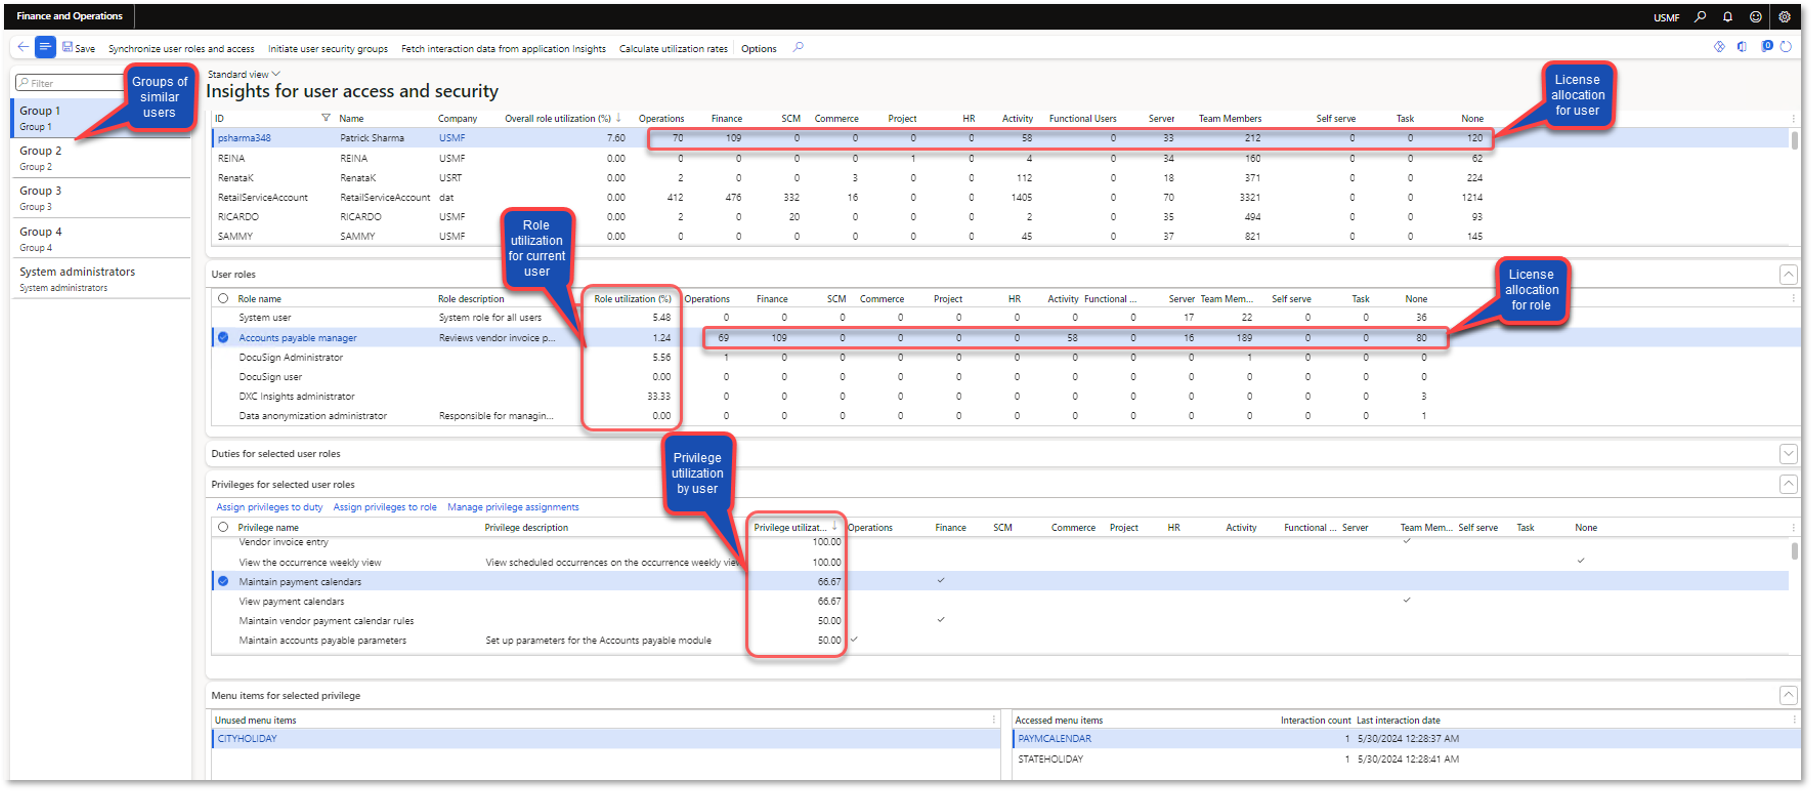The width and height of the screenshot is (1812, 791).
Task: Click None checkmark for View the occurrence weekly view
Action: pyautogui.click(x=1581, y=561)
